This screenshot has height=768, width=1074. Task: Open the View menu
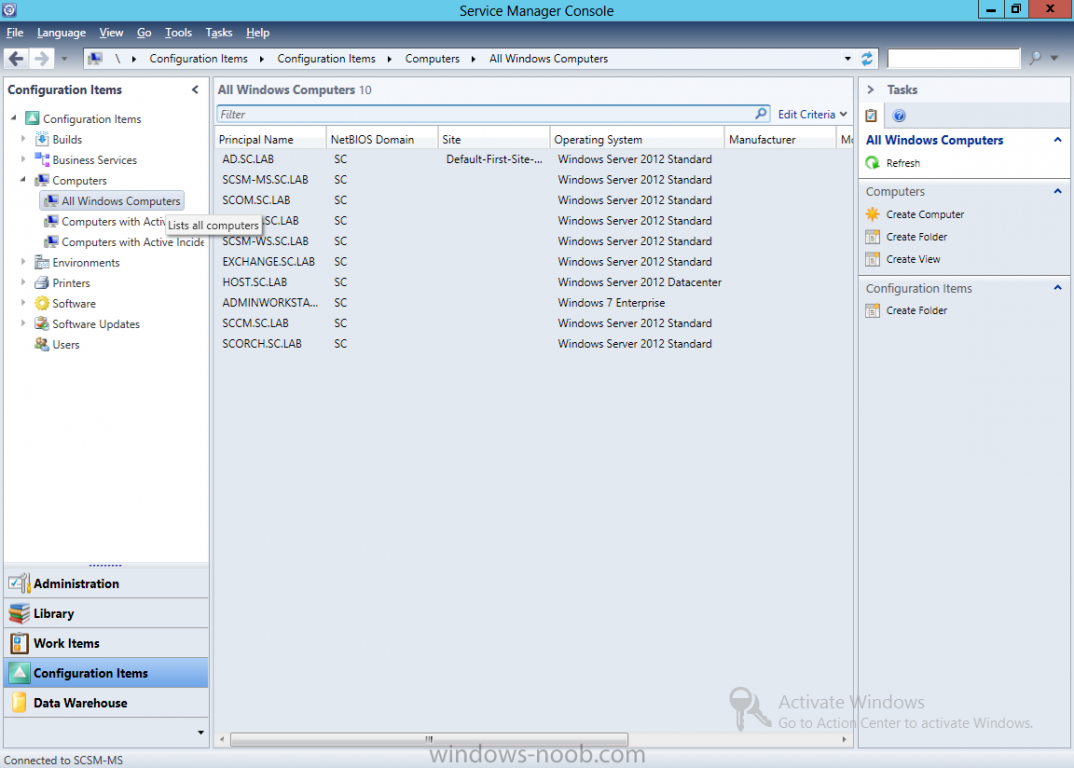click(x=111, y=32)
